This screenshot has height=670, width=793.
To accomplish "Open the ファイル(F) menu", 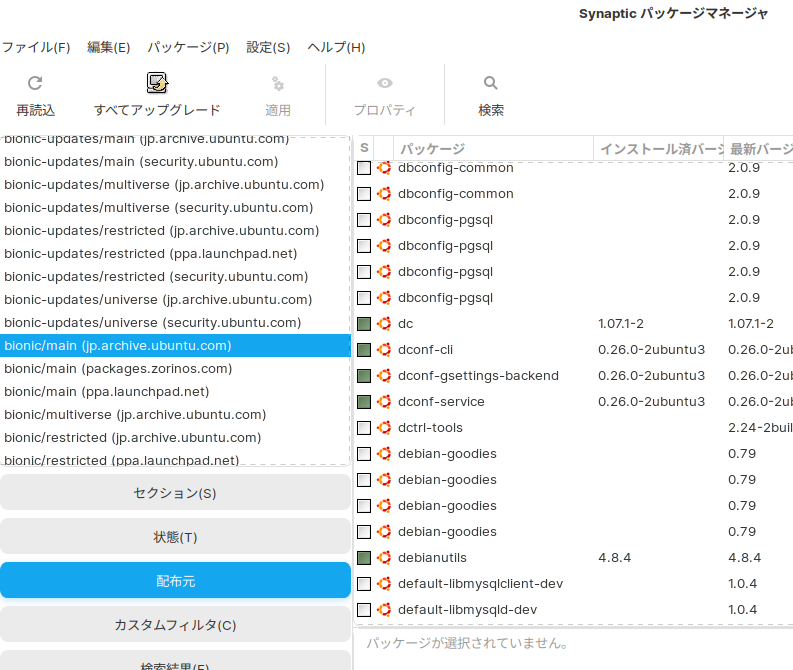I will pos(36,48).
